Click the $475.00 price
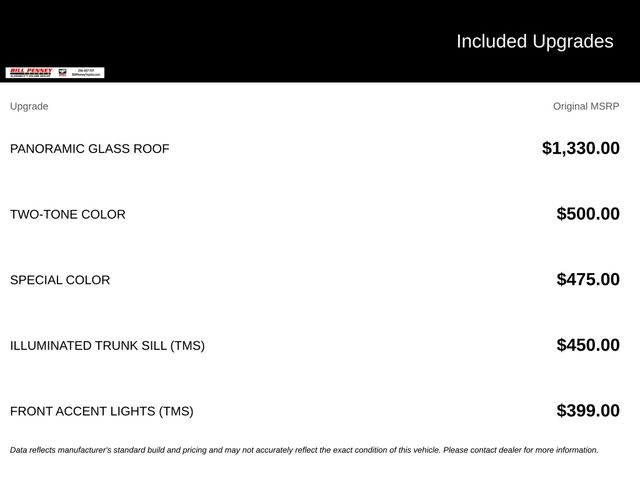640x480 pixels. tap(588, 280)
